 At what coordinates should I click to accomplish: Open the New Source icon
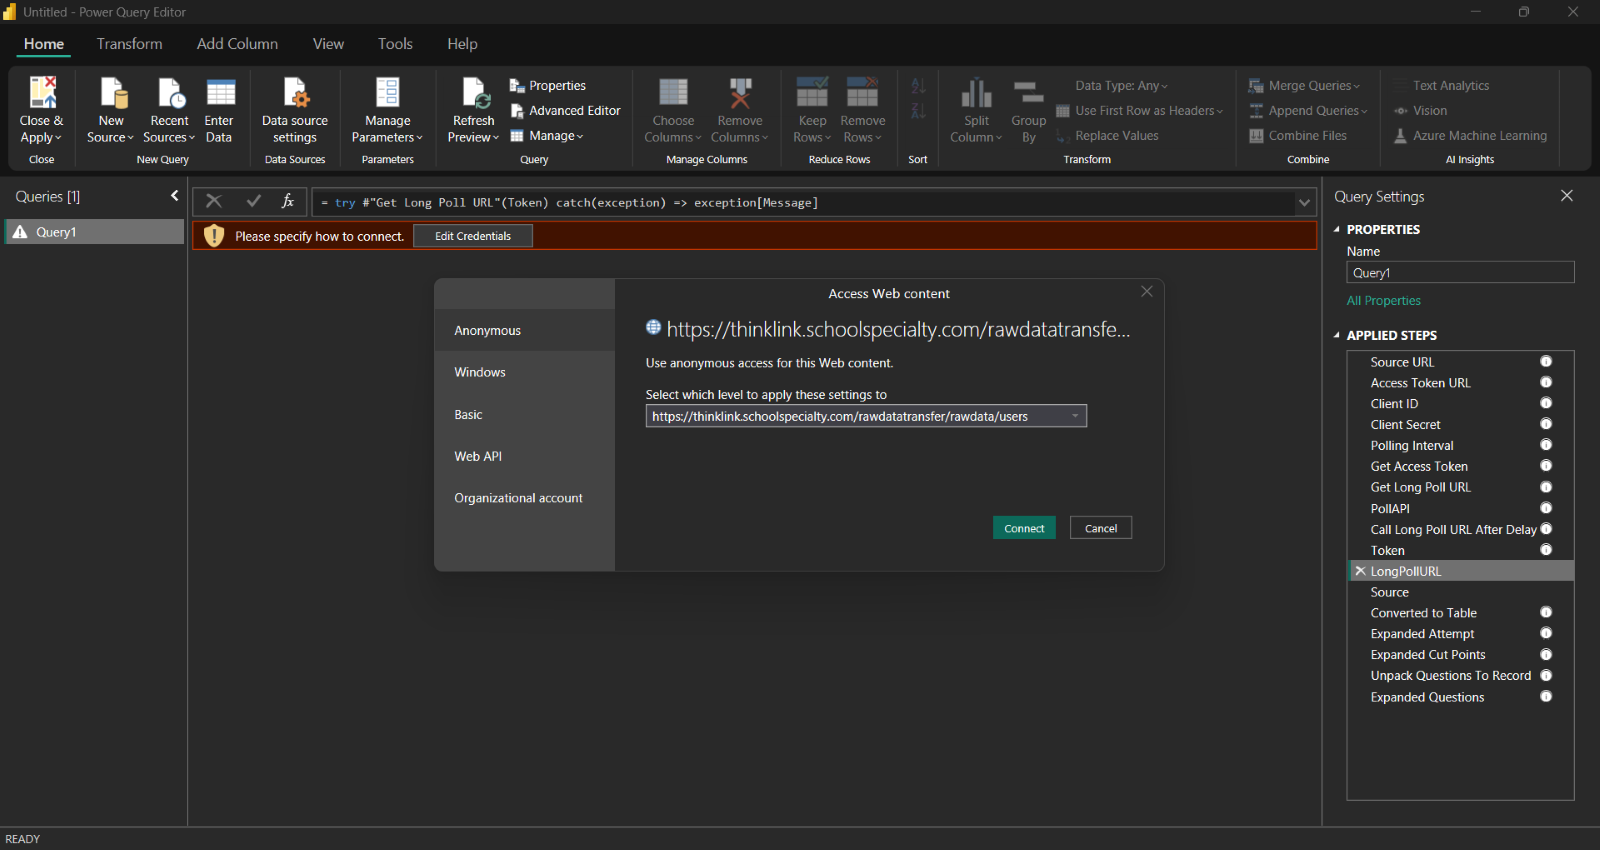click(111, 92)
